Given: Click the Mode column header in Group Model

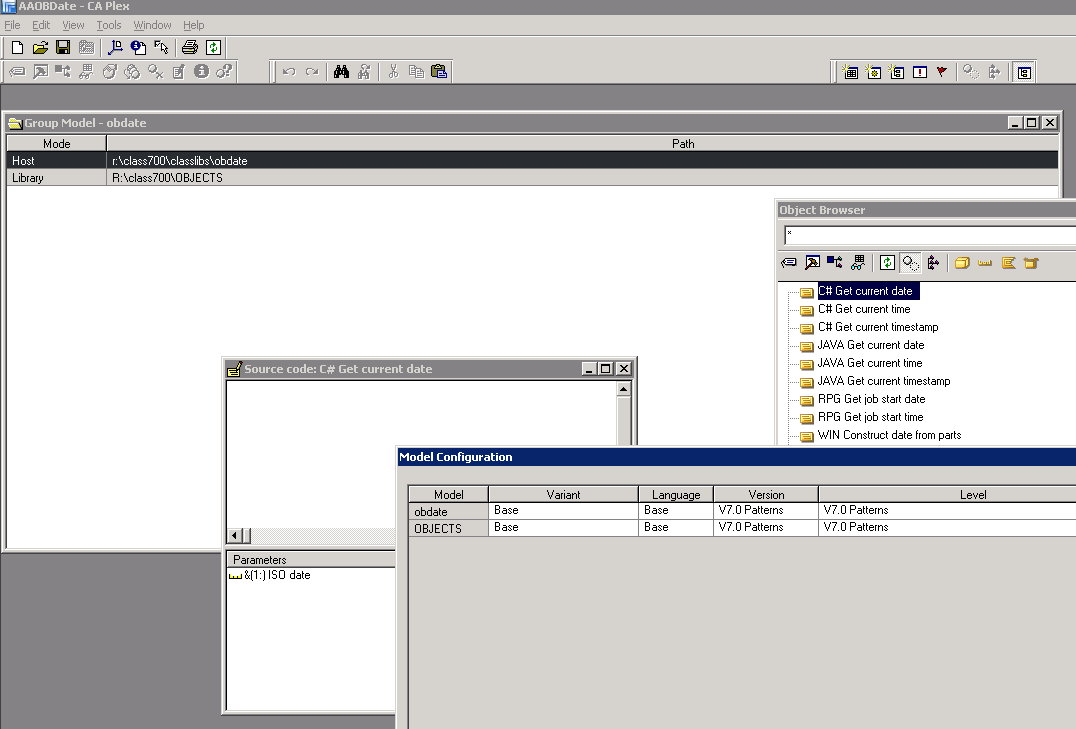Looking at the screenshot, I should click(56, 143).
